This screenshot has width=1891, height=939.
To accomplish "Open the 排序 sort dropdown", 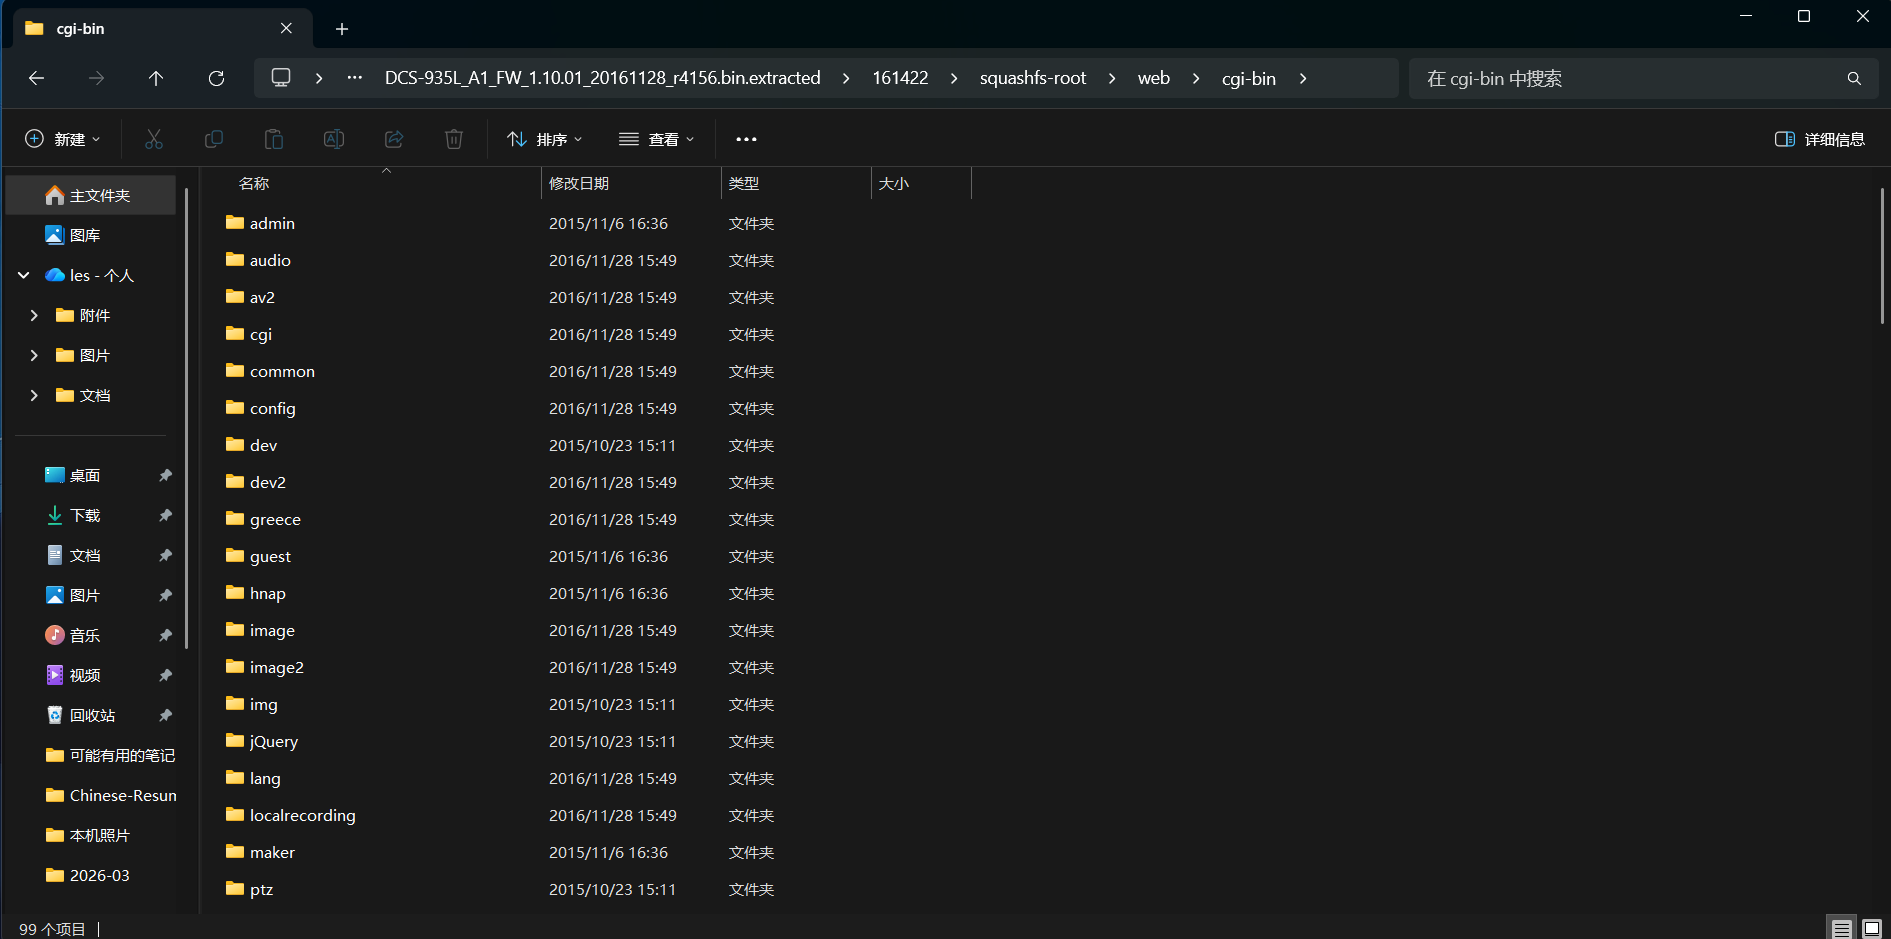I will [x=545, y=139].
